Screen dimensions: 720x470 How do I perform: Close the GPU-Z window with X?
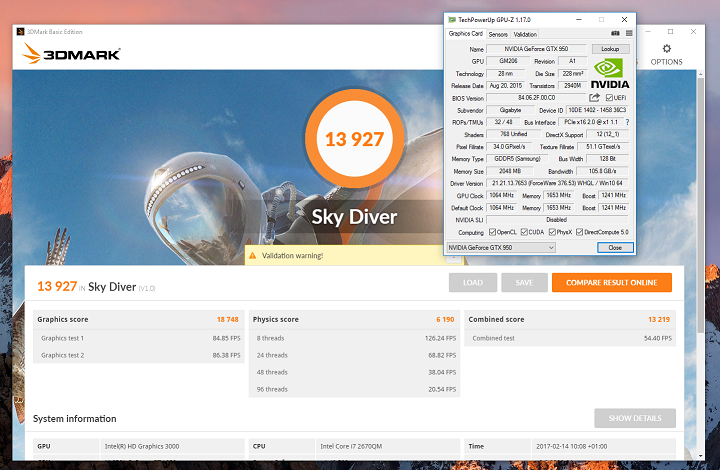click(624, 20)
